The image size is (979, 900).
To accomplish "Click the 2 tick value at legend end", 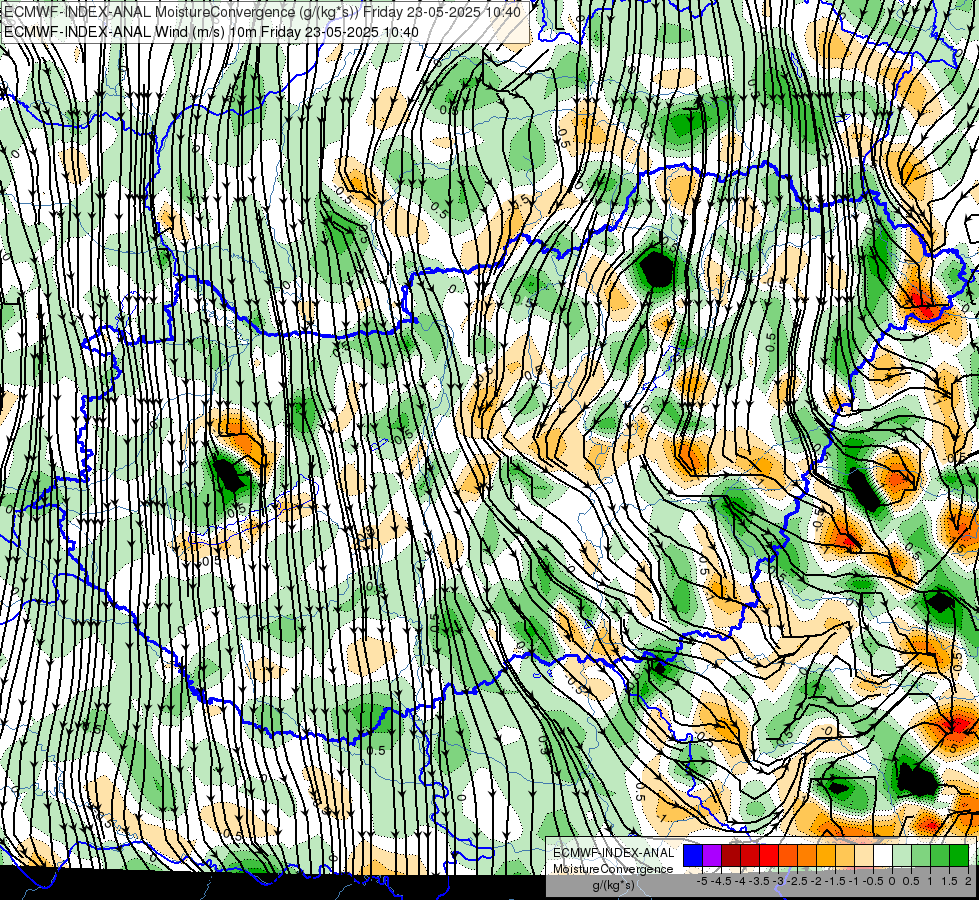I will point(968,881).
